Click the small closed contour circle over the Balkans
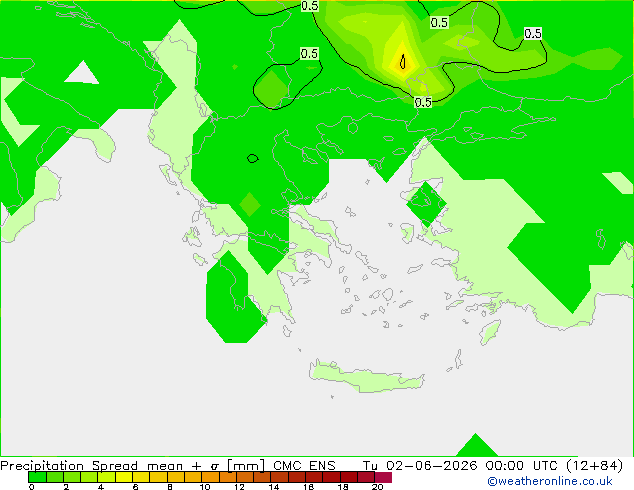 [x=253, y=158]
